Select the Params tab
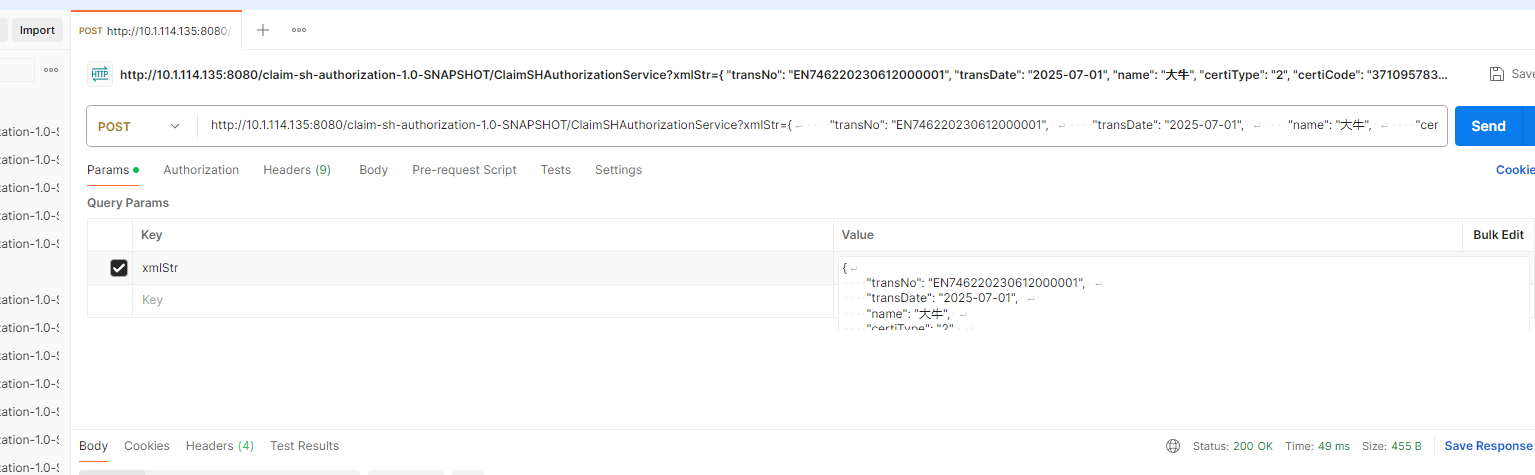1535x475 pixels. point(112,170)
